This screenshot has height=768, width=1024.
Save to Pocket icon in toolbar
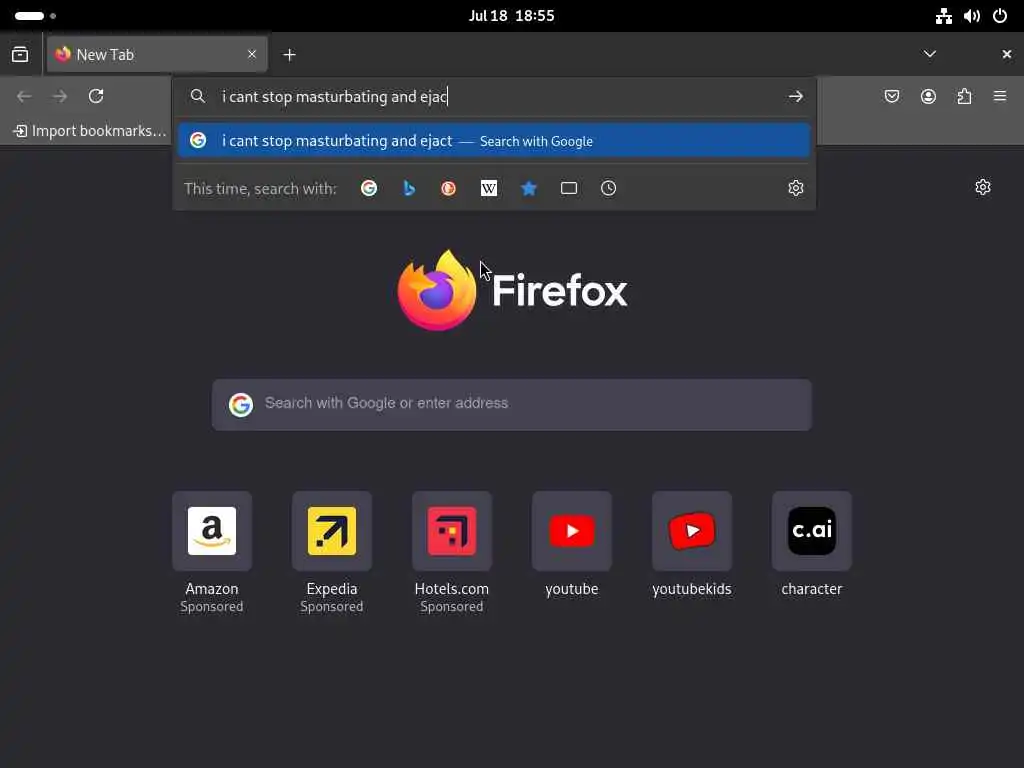pos(892,97)
